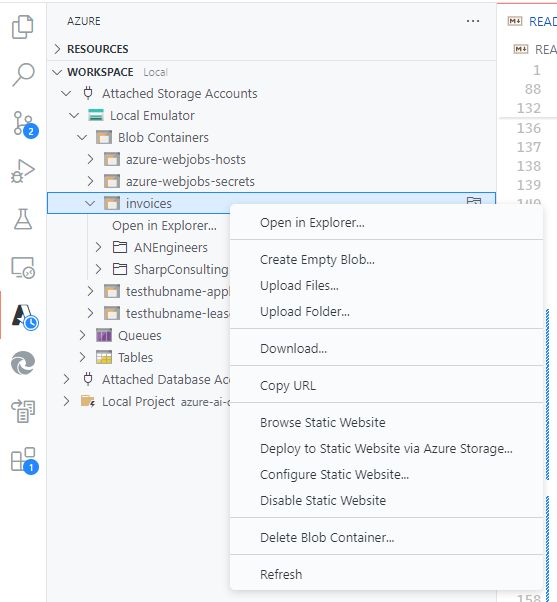Open the Search view in activity bar

[x=23, y=75]
